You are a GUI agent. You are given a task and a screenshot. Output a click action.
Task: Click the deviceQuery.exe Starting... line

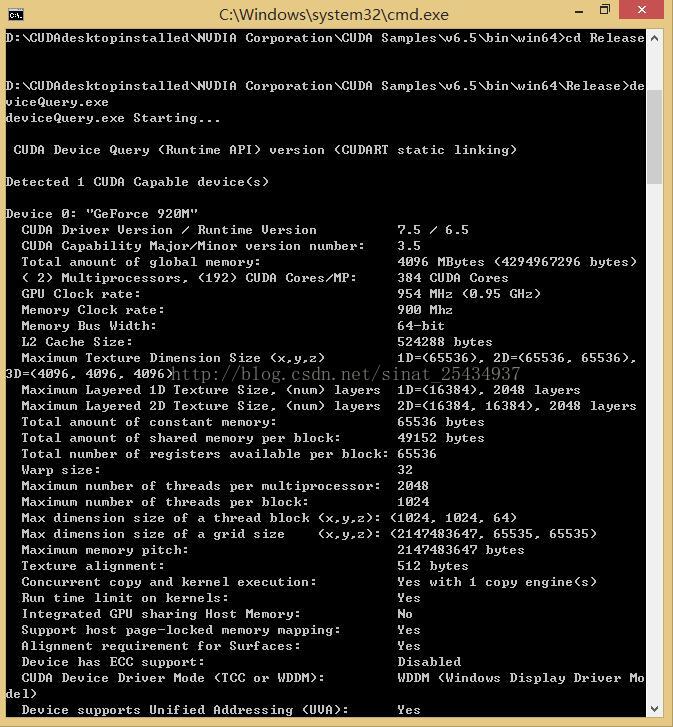113,118
